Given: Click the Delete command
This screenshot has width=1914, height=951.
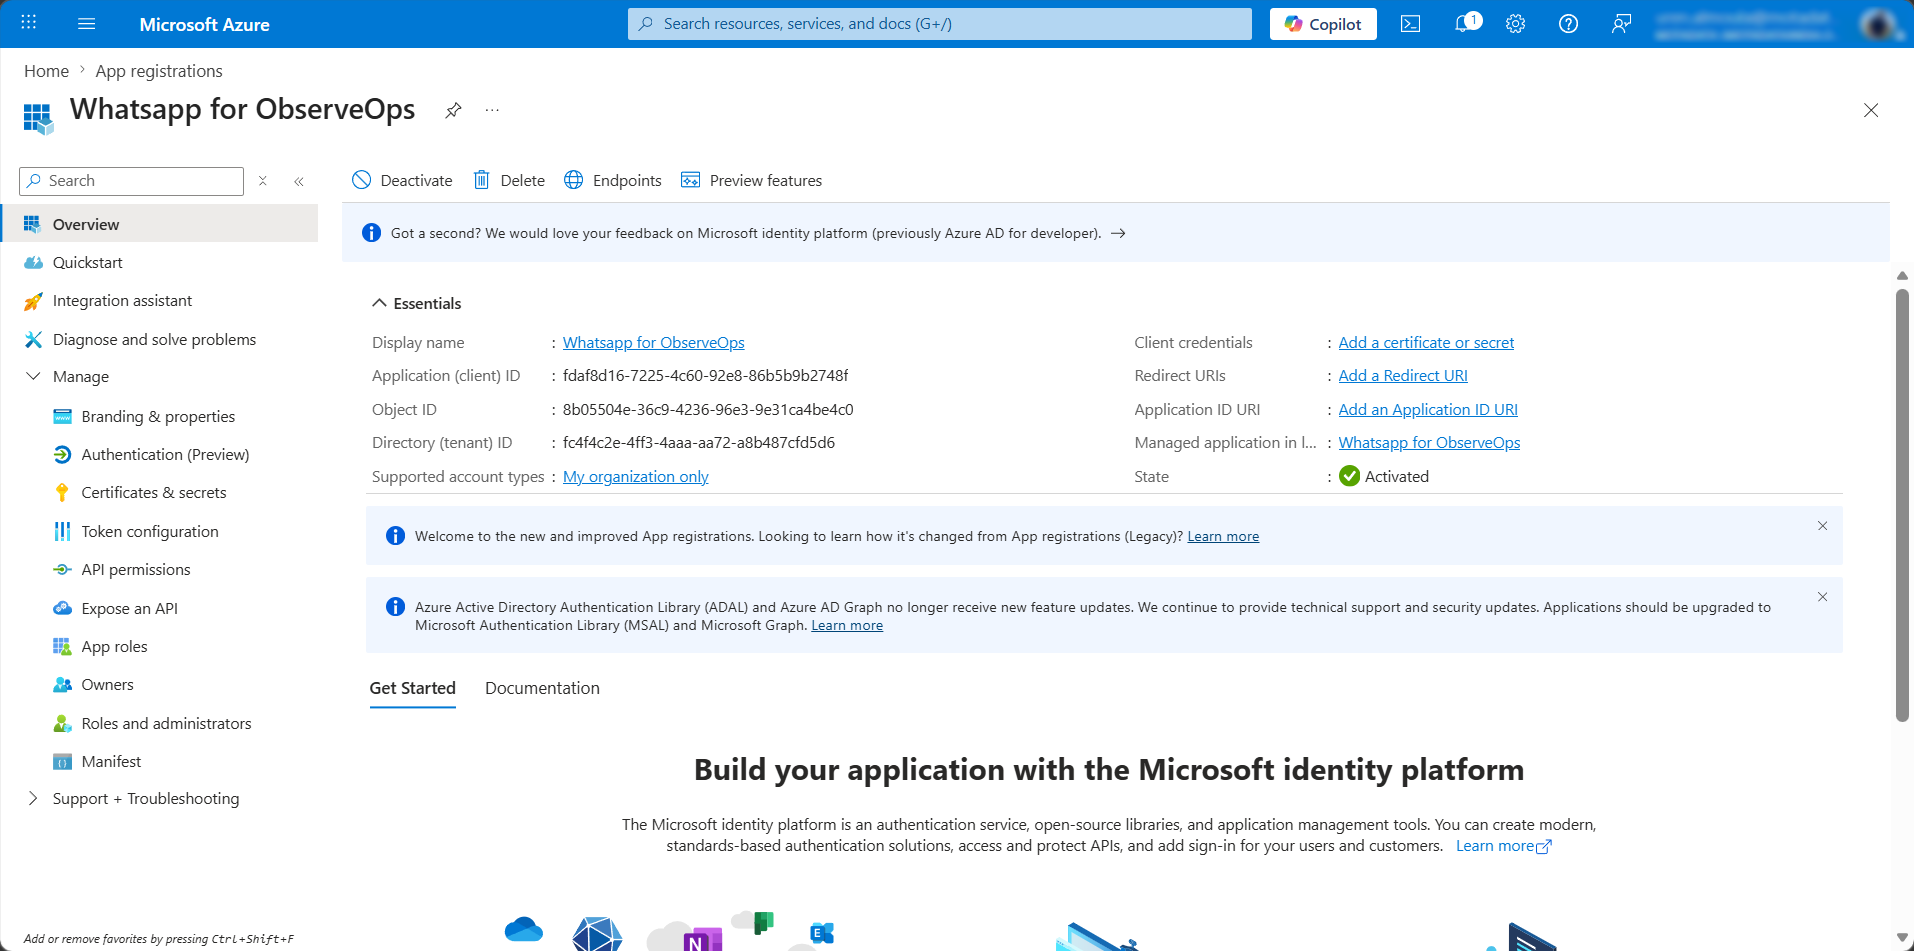Looking at the screenshot, I should (509, 180).
